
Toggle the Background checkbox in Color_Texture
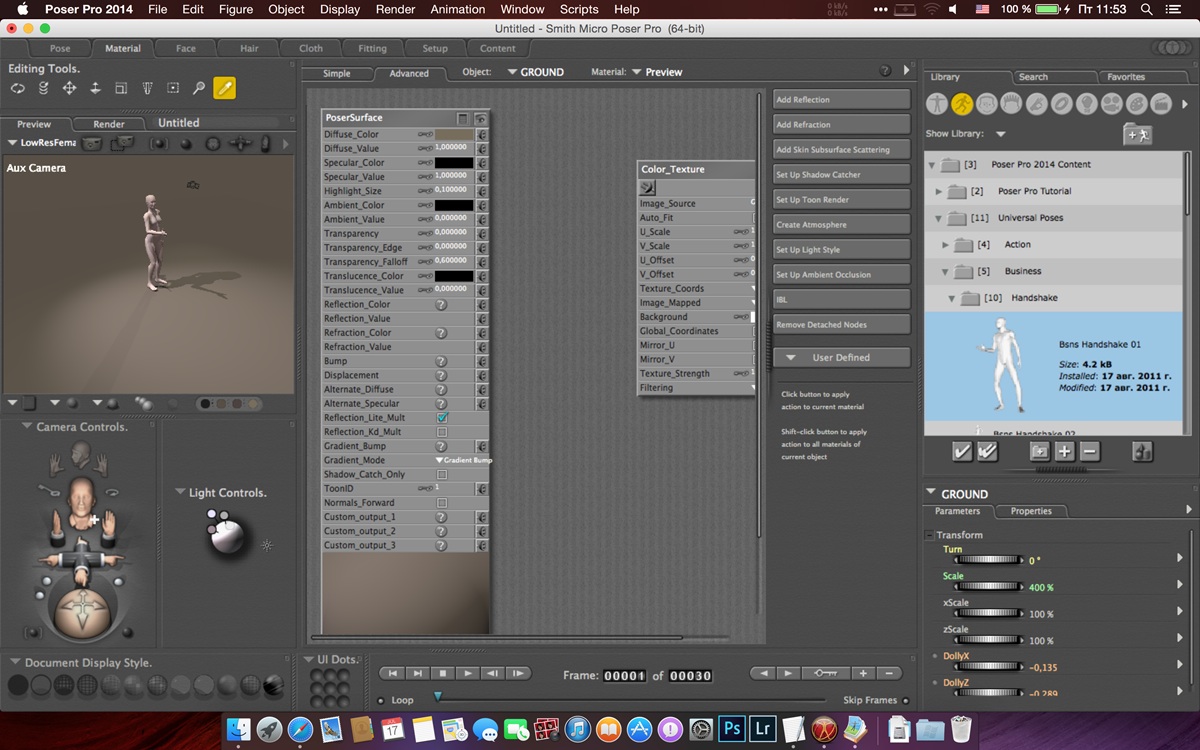click(753, 317)
